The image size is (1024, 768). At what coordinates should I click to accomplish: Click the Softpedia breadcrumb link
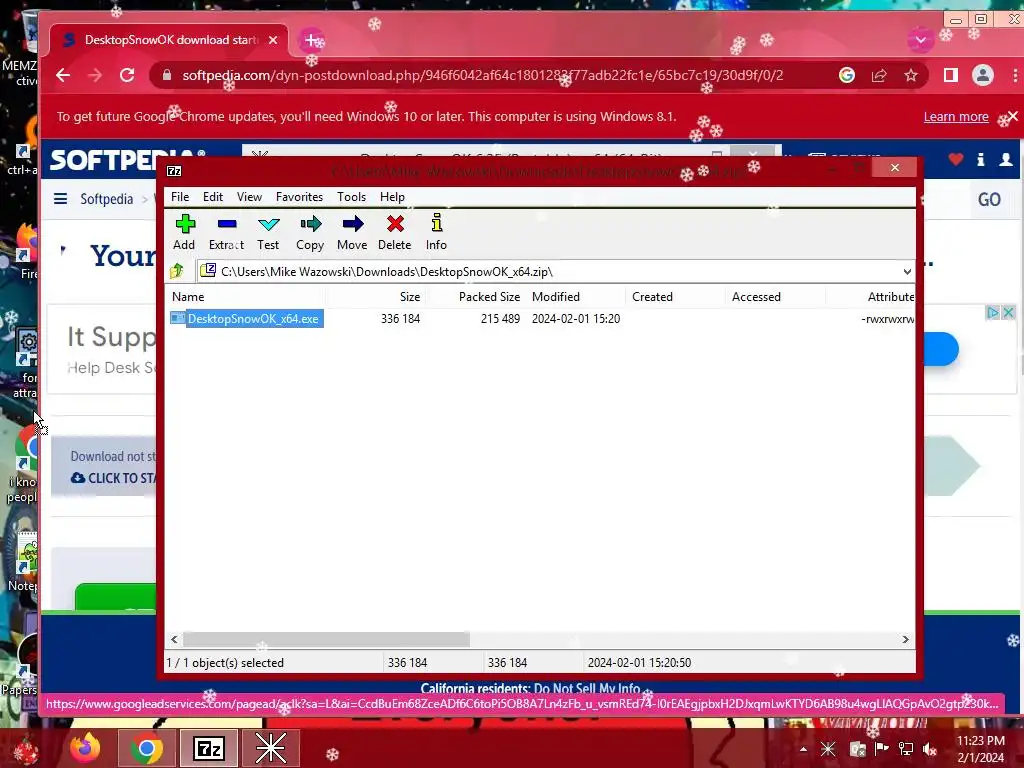click(106, 199)
